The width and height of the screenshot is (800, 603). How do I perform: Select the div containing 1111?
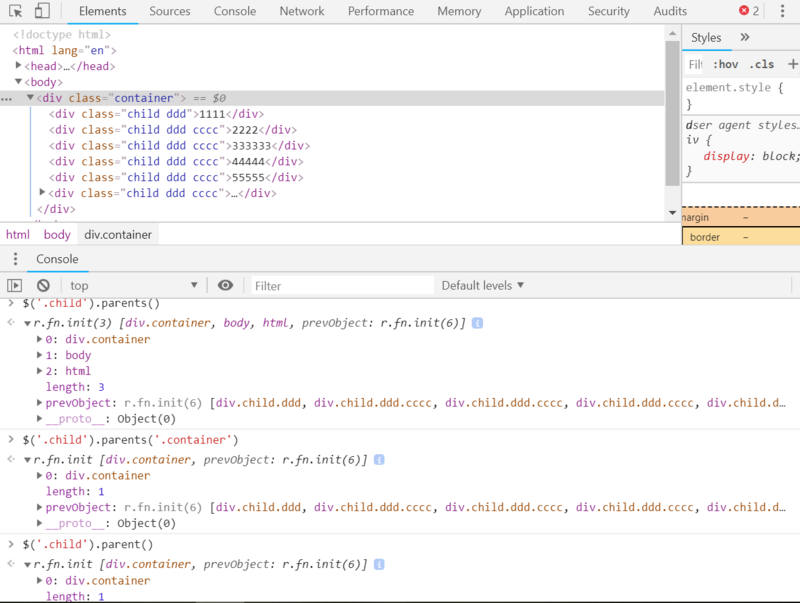pos(156,114)
